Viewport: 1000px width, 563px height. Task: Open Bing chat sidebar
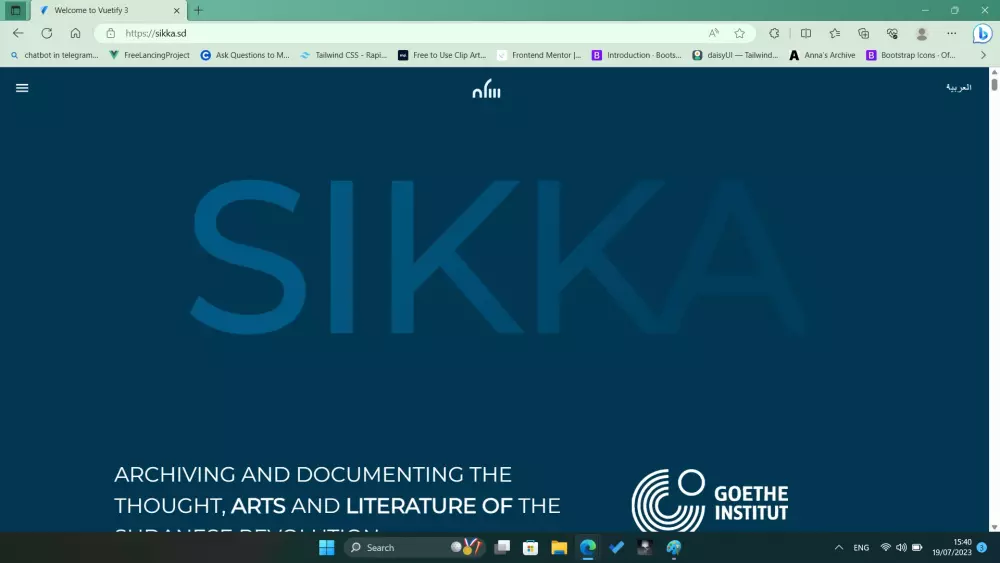pos(982,33)
